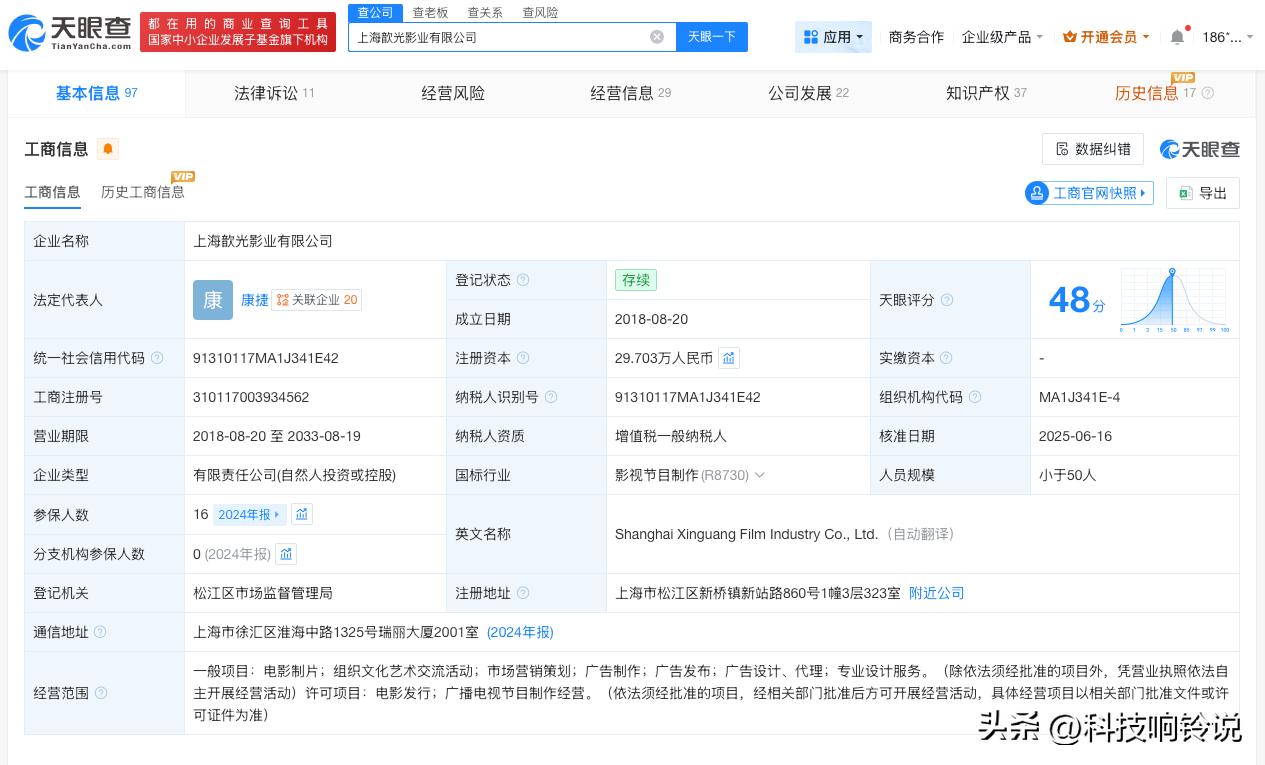Click the help icon next to 天眼评分
This screenshot has height=765, width=1265.
pyautogui.click(x=947, y=300)
